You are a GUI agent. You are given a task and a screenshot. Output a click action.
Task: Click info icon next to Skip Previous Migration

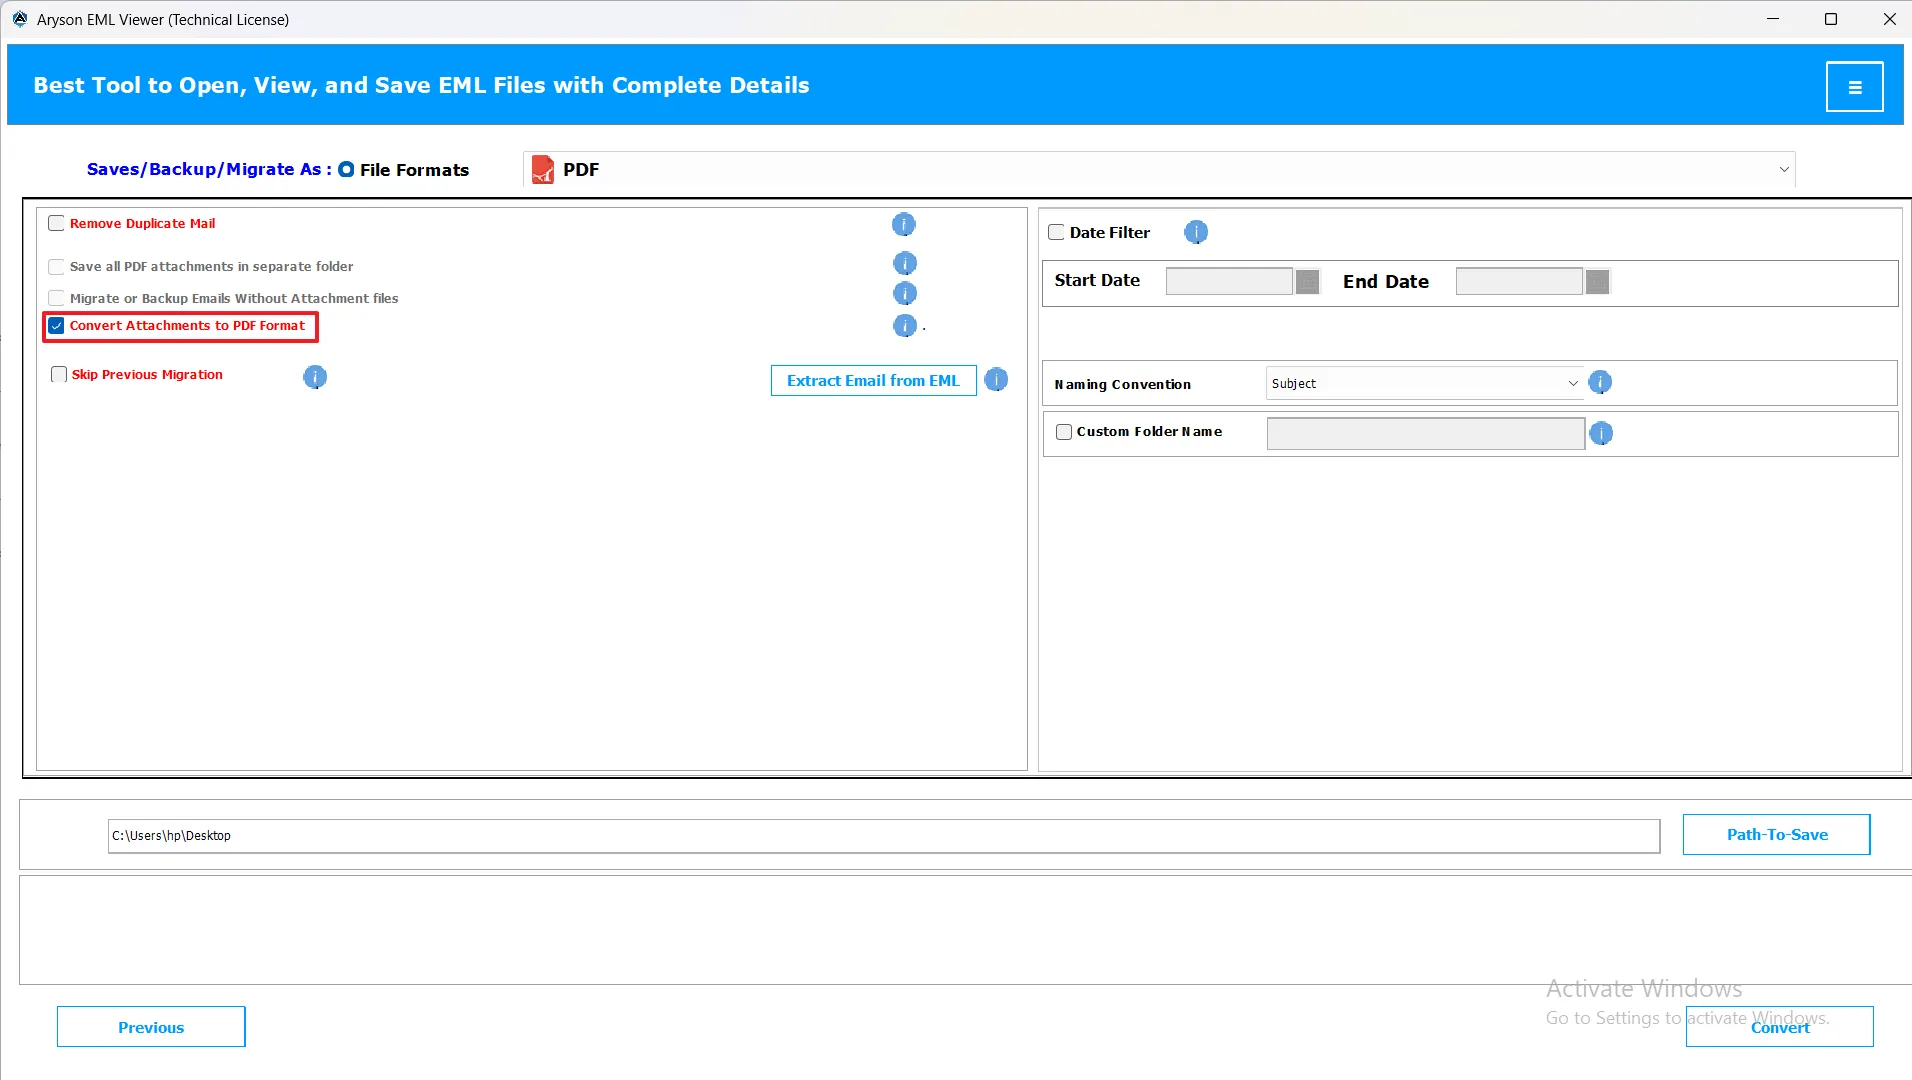pos(315,377)
